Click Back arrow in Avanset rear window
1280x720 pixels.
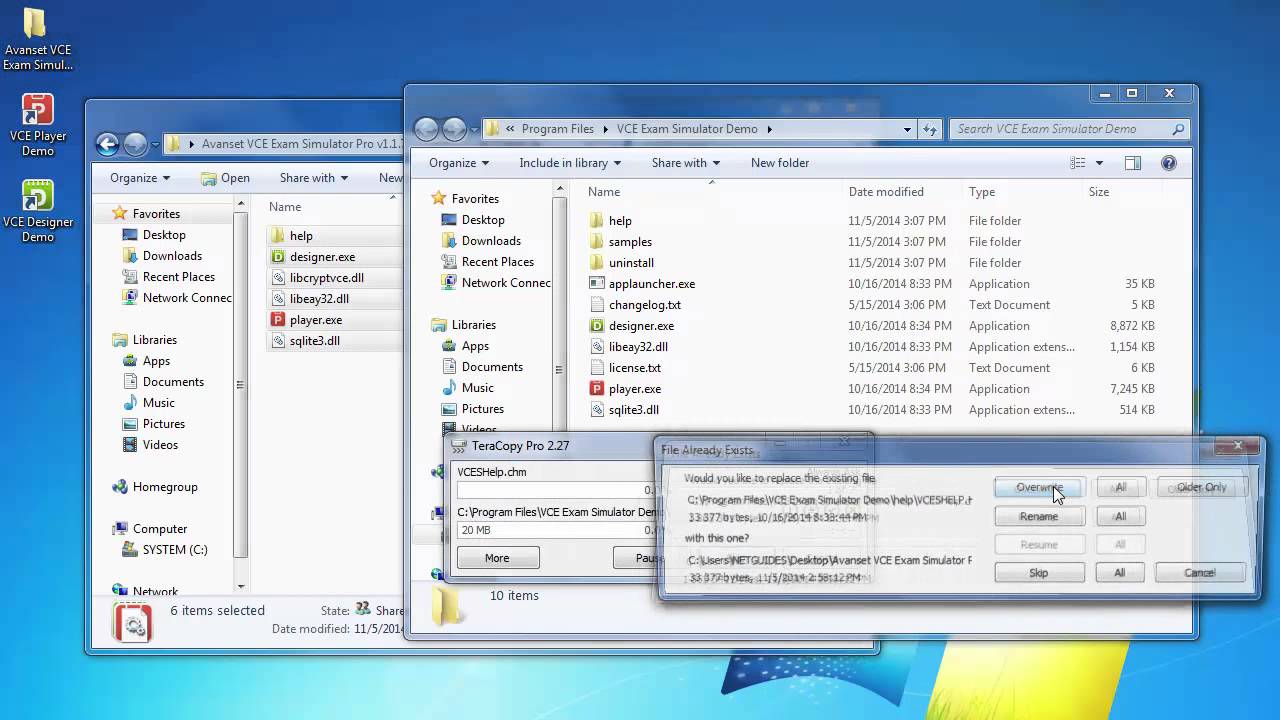point(108,144)
